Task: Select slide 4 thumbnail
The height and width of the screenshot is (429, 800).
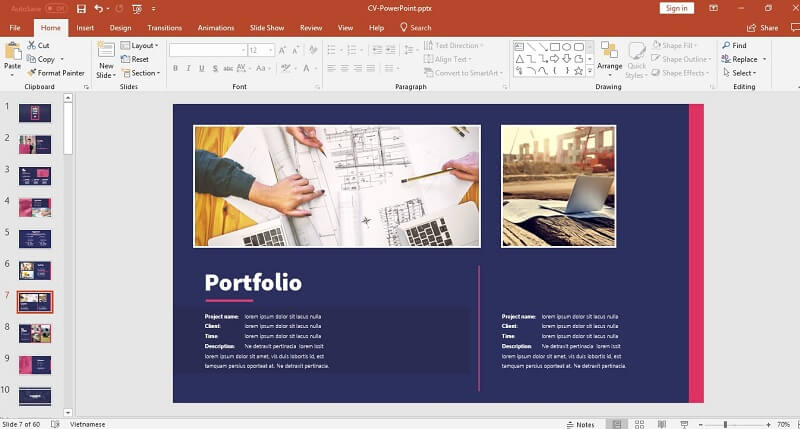Action: point(35,208)
